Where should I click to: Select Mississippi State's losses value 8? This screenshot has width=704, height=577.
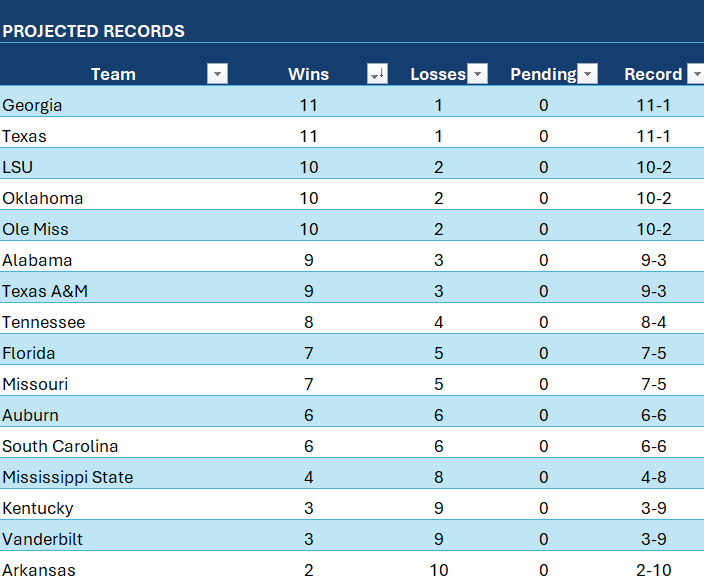[439, 477]
